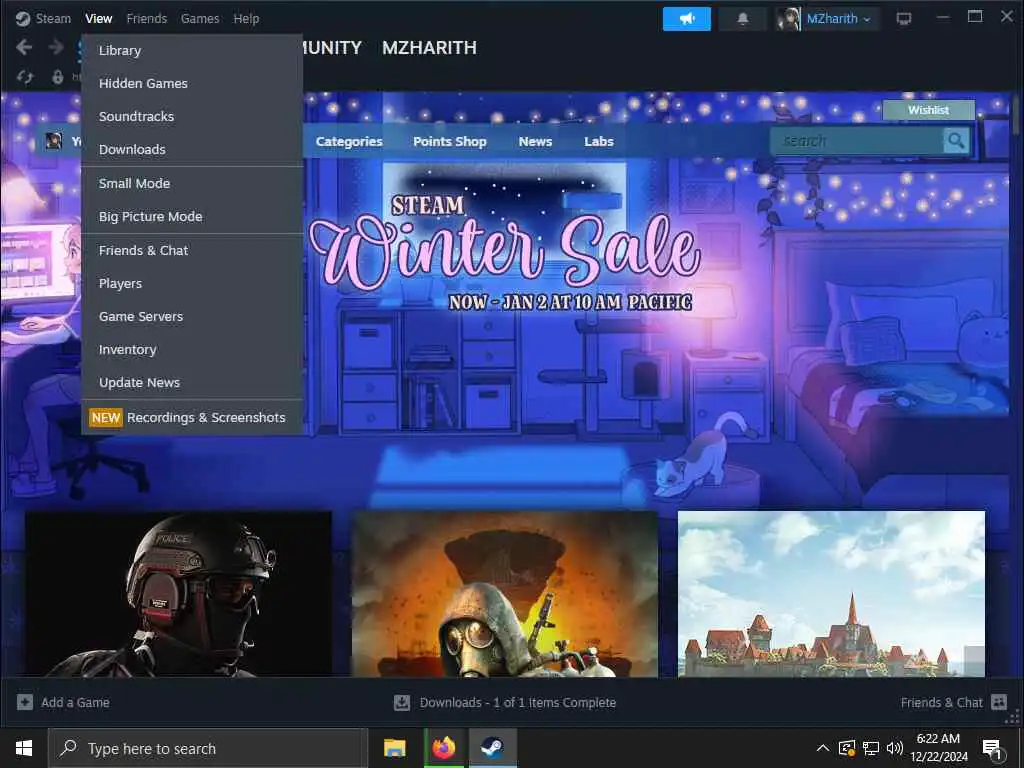Go forward with the right arrow
1024x768 pixels.
click(56, 47)
